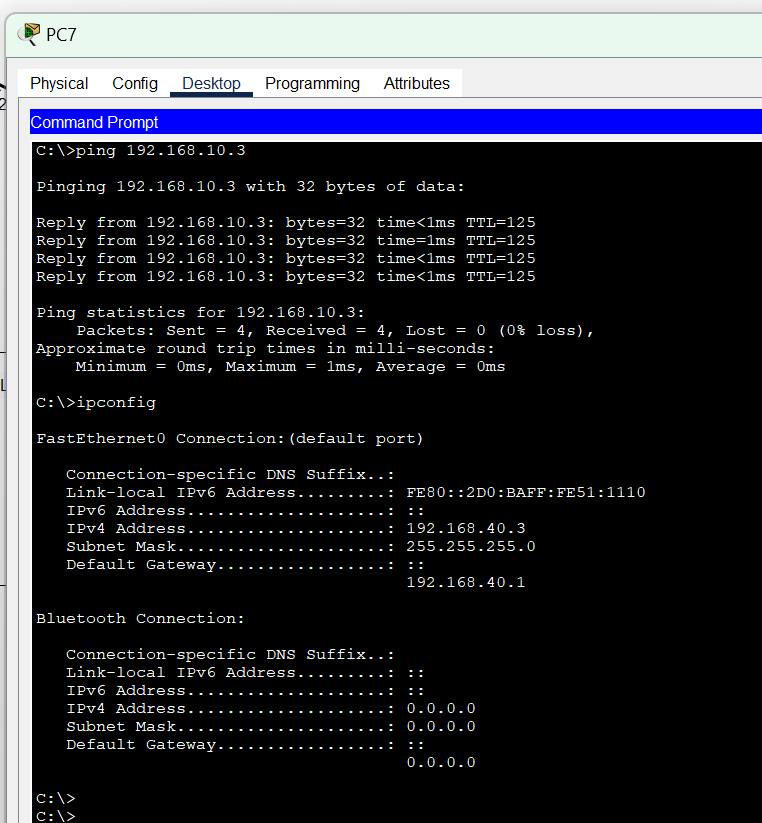The height and width of the screenshot is (823, 762).
Task: Click IPv4 address 192.168.40.3
Action: pyautogui.click(x=466, y=529)
